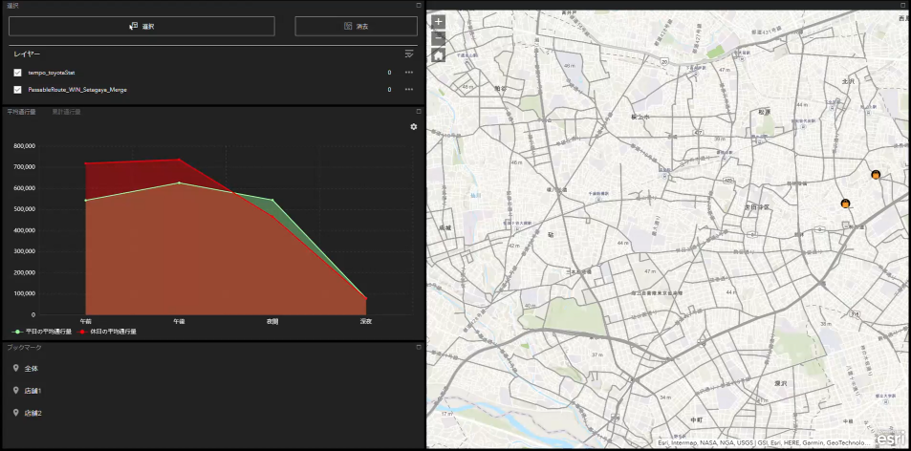This screenshot has width=911, height=451.
Task: Click the southwestern orange store marker on map
Action: 845,203
